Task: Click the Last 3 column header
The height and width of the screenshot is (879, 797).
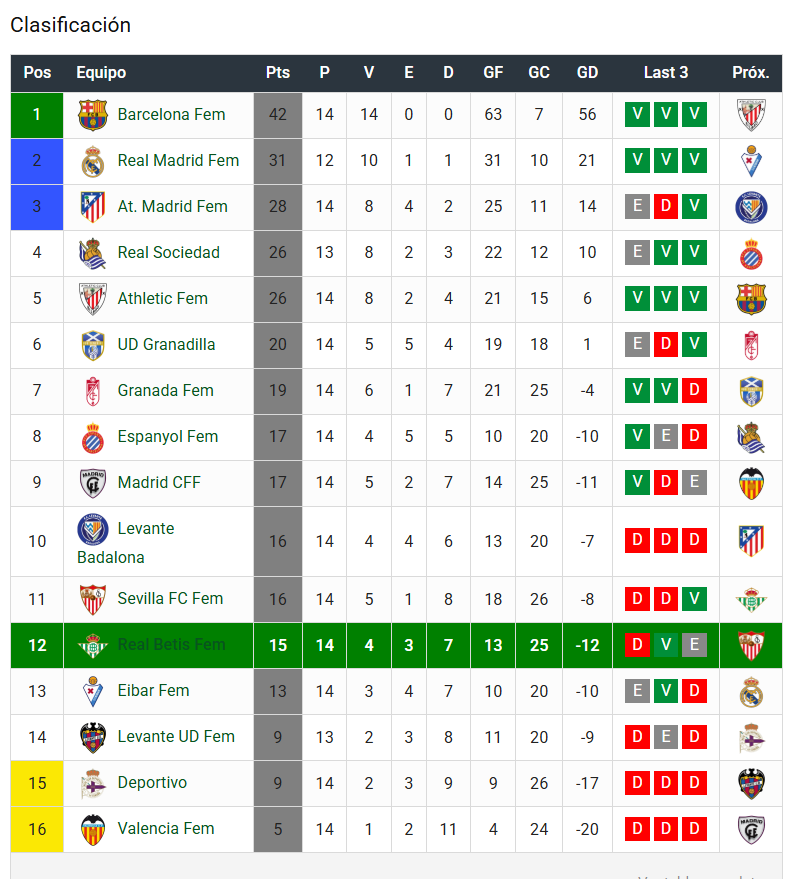Action: tap(666, 73)
